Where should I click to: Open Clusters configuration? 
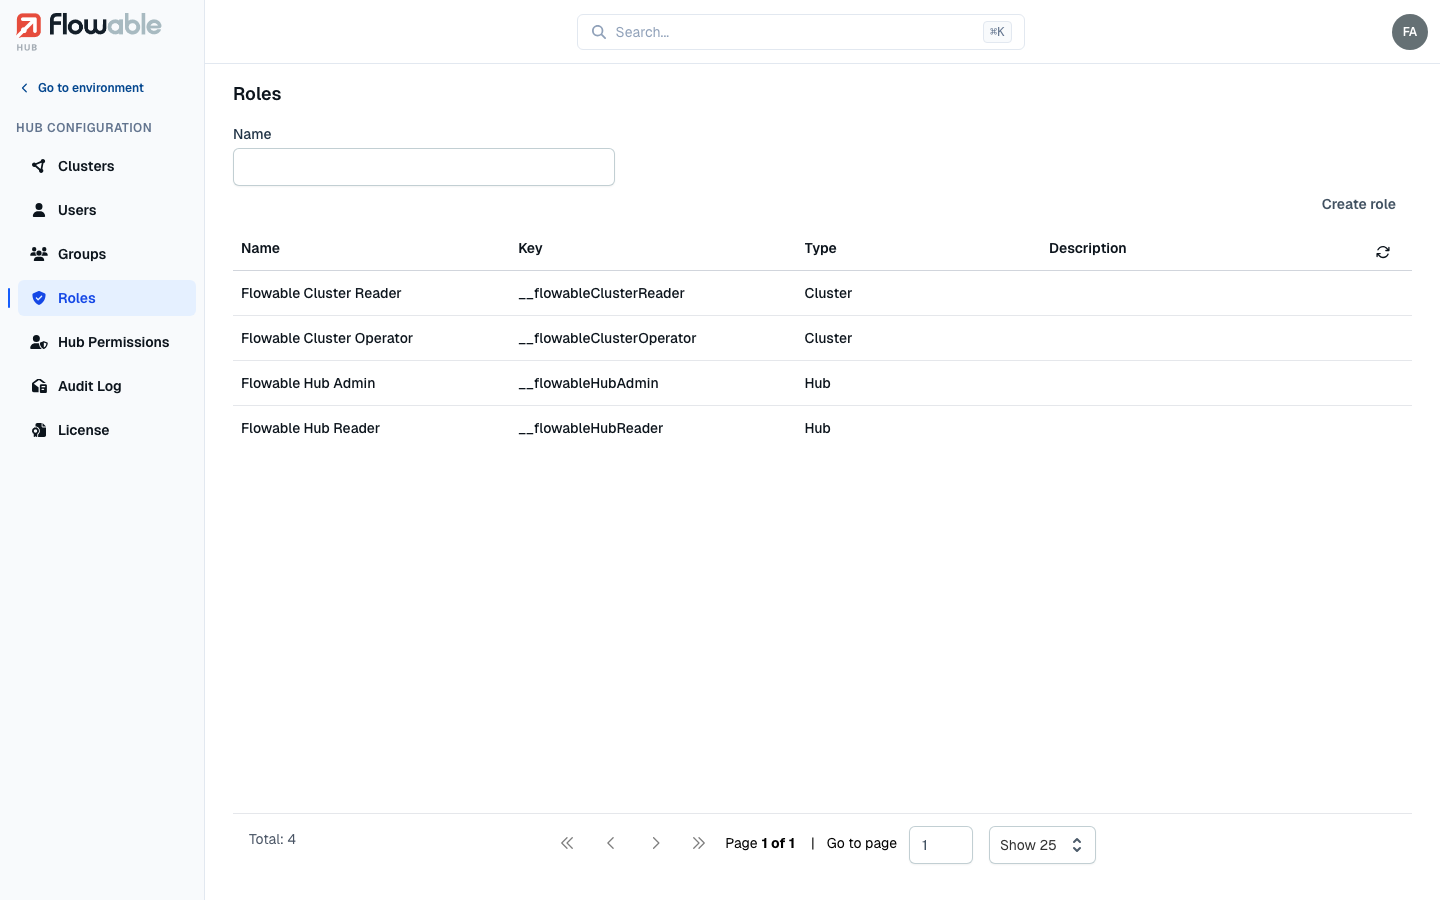(107, 166)
